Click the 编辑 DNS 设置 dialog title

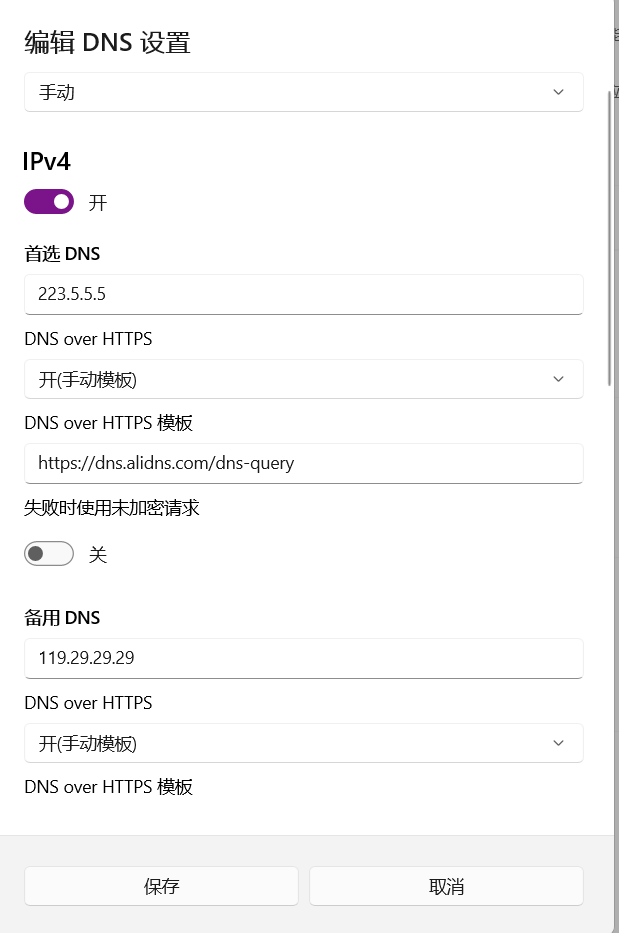pos(107,43)
